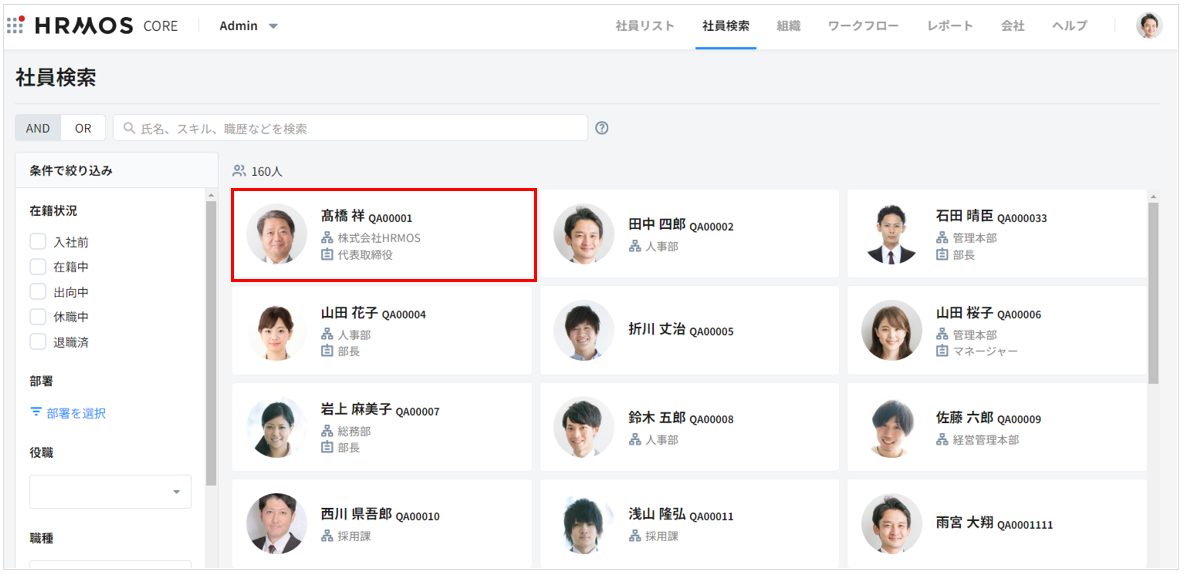Screen dimensions: 1184x574
Task: Check the 入社前 checkbox
Action: pos(38,242)
